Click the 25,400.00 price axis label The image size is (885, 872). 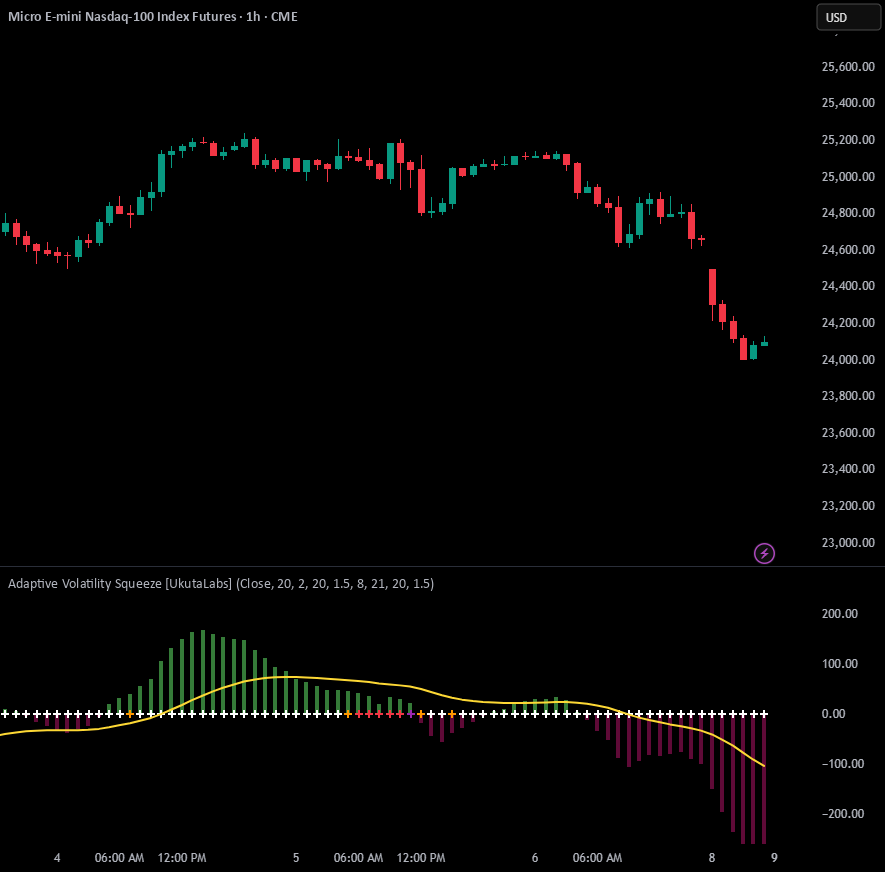coord(848,103)
